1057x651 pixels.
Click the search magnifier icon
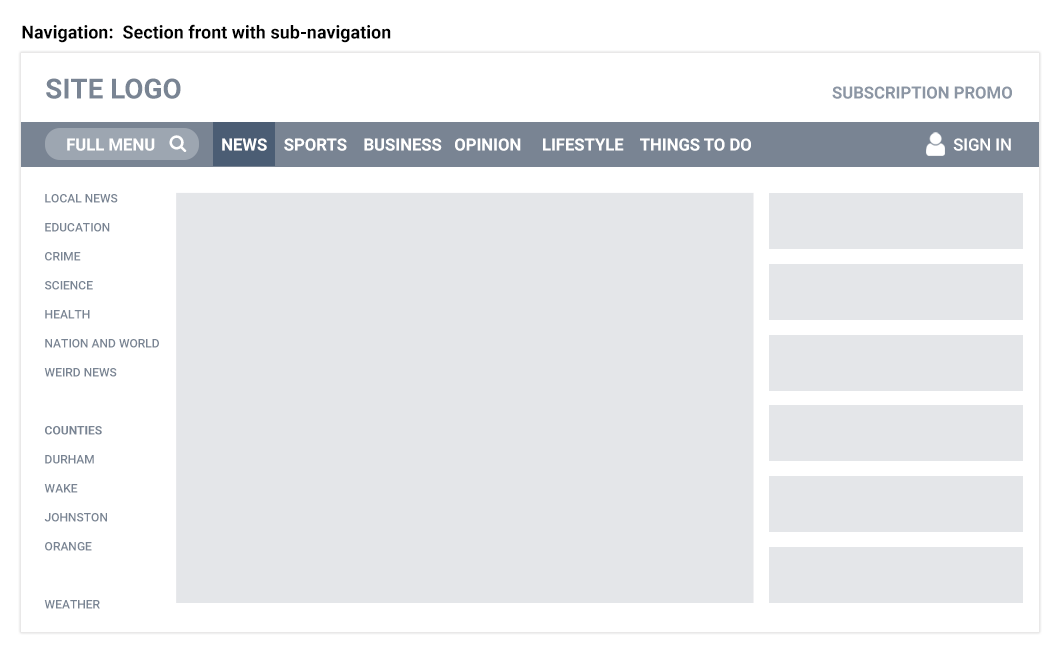[x=178, y=144]
